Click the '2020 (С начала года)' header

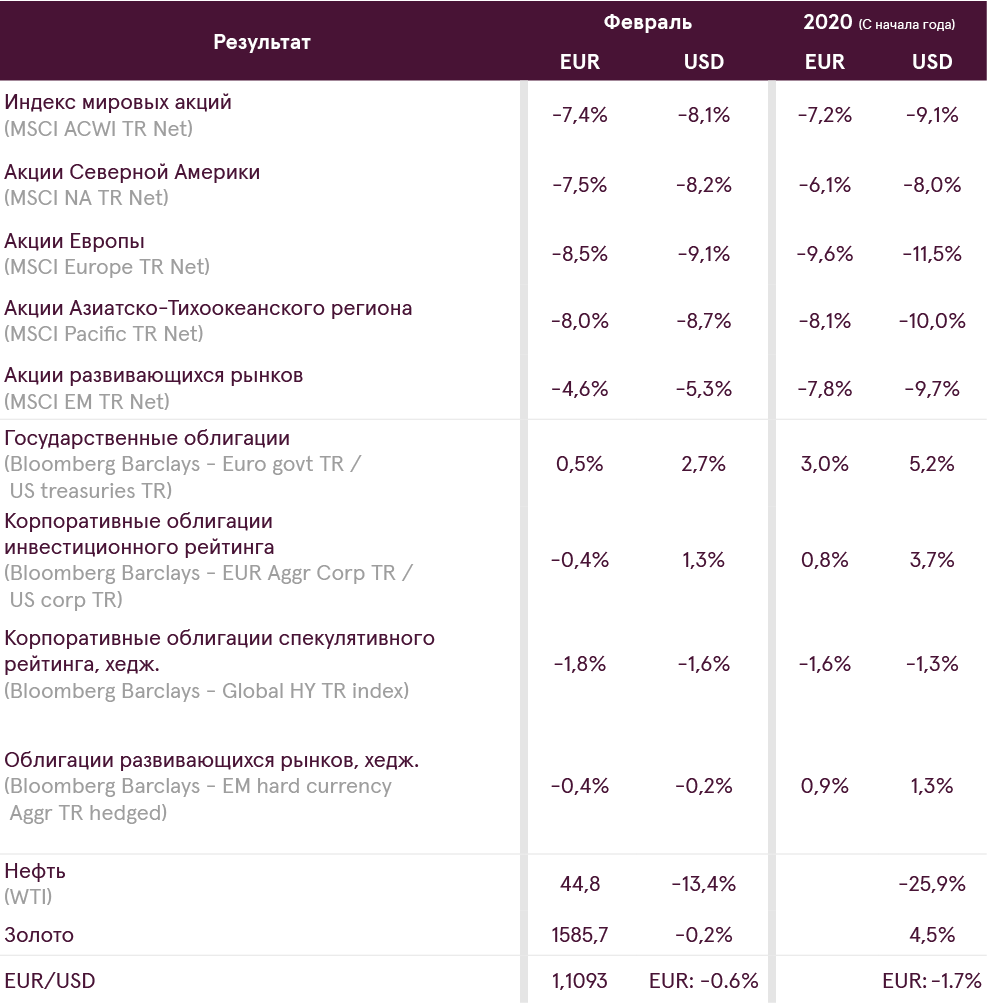pyautogui.click(x=878, y=23)
